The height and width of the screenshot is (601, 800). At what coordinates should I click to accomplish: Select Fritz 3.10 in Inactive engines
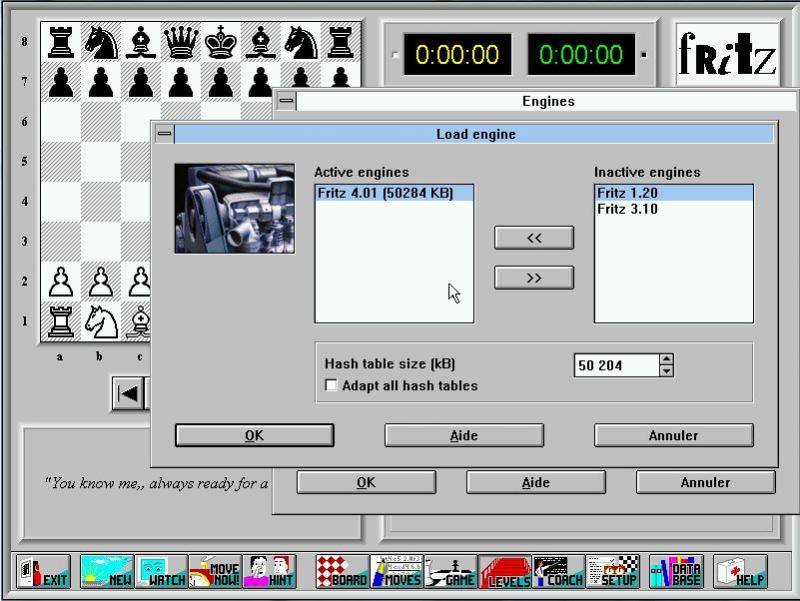pyautogui.click(x=627, y=209)
